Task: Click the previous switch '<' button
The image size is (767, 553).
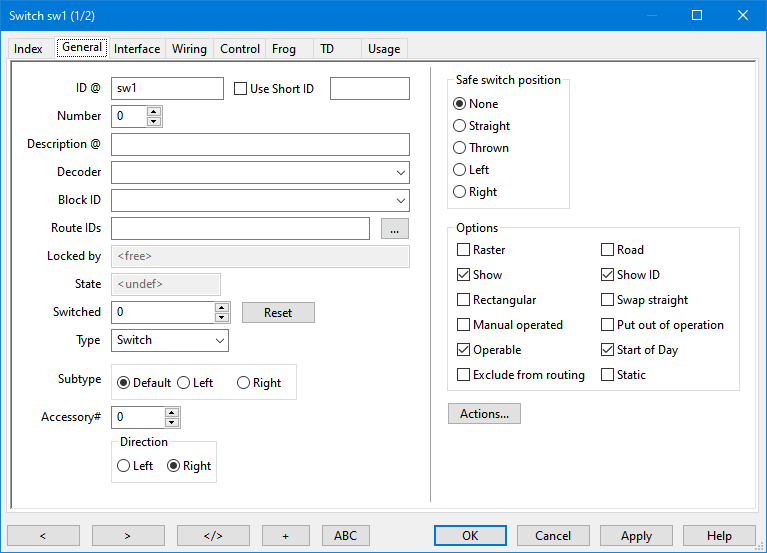Action: 43,536
